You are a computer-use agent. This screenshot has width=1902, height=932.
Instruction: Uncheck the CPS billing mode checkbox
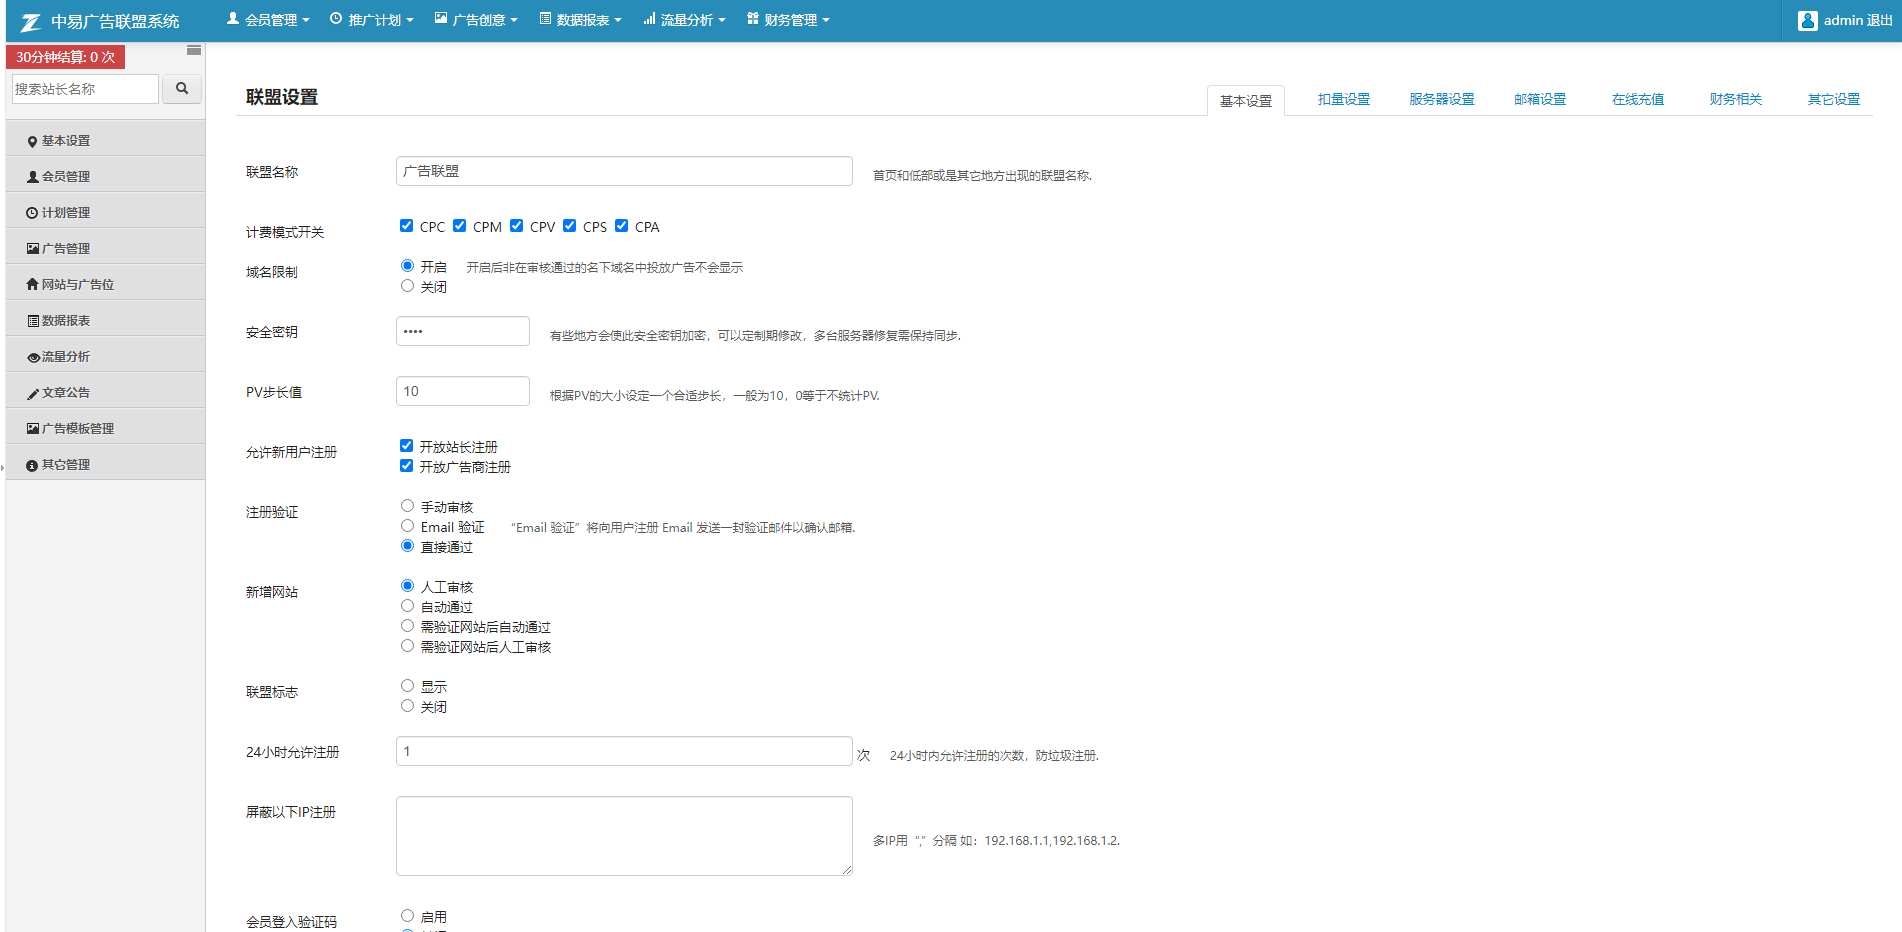pos(569,226)
